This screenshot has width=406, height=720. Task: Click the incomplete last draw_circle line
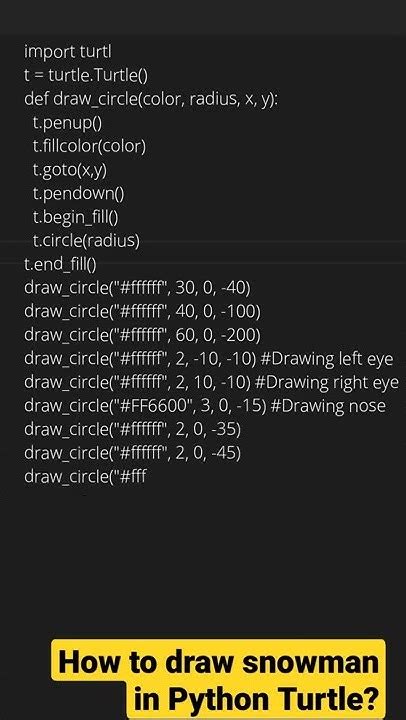(x=85, y=477)
